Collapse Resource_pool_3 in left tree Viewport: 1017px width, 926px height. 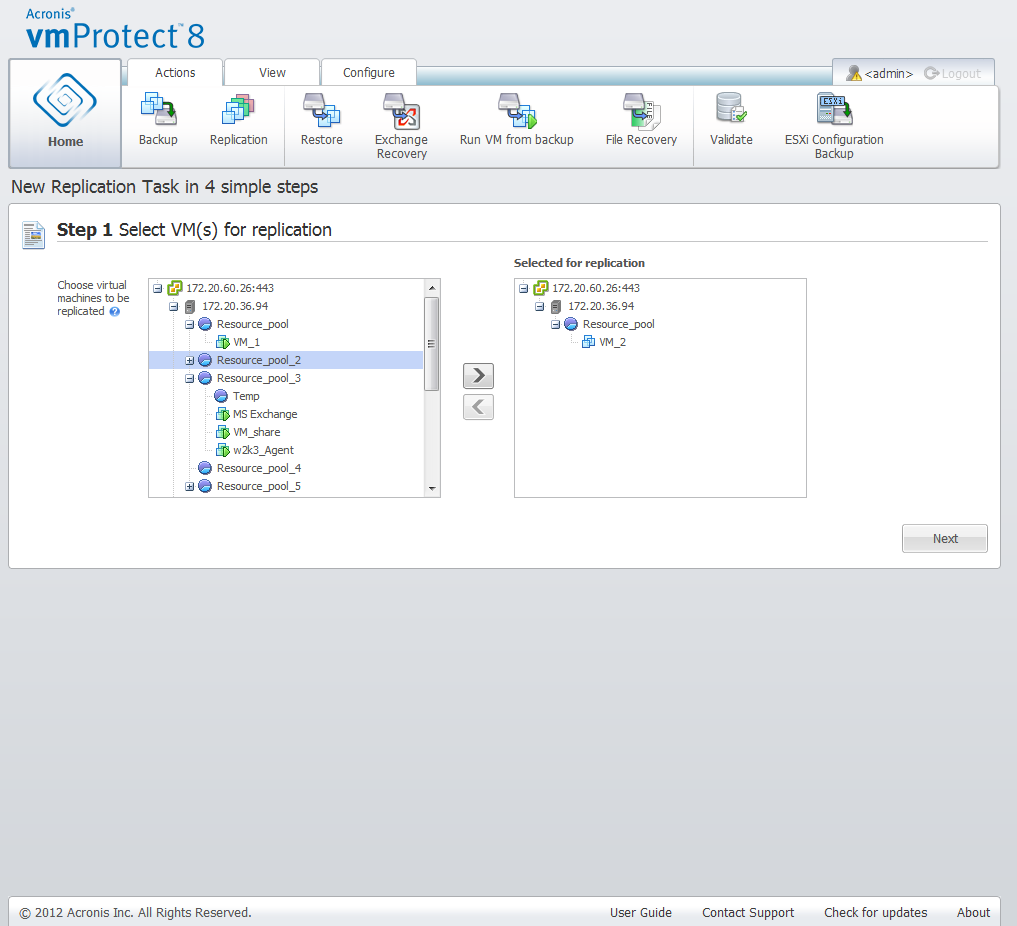pyautogui.click(x=190, y=378)
